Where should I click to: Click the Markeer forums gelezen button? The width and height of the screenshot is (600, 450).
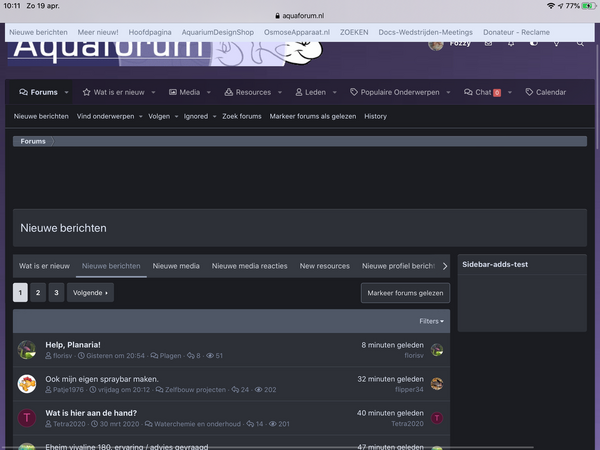pyautogui.click(x=405, y=293)
